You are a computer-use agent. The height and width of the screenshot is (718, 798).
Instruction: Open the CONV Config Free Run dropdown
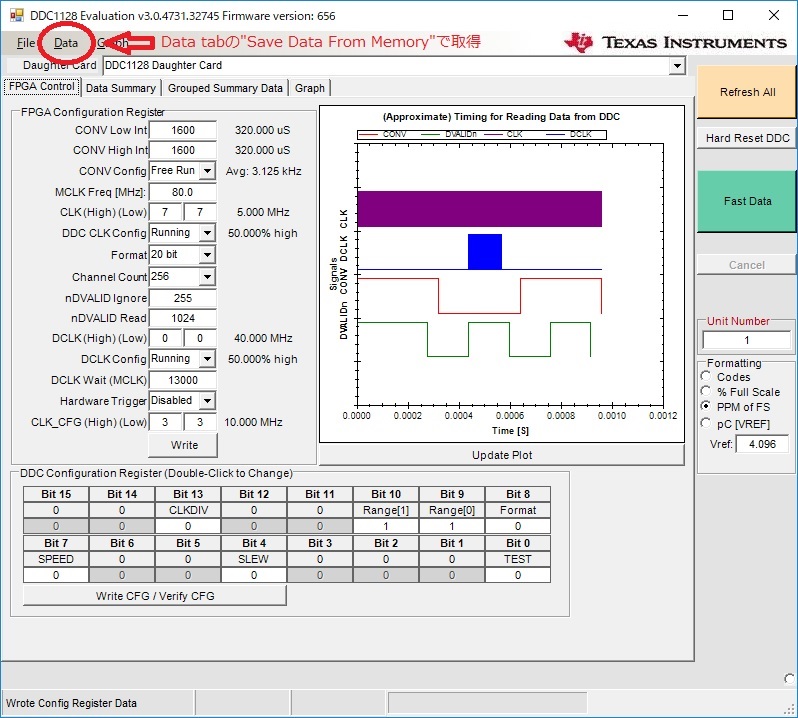[x=207, y=171]
